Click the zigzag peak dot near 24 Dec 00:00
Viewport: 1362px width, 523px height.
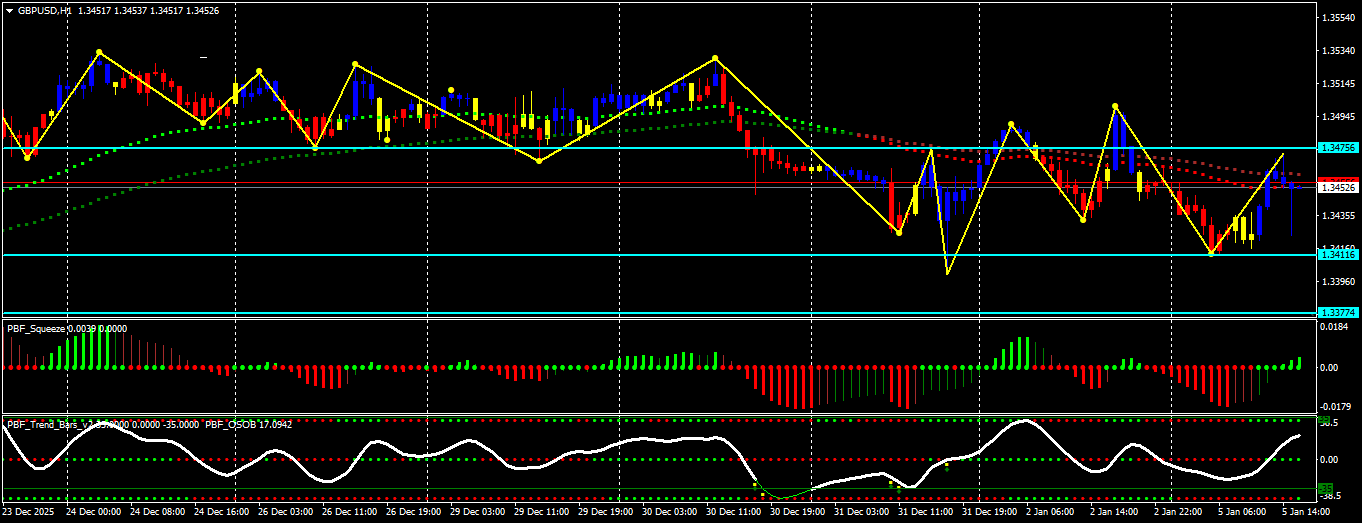pyautogui.click(x=99, y=52)
